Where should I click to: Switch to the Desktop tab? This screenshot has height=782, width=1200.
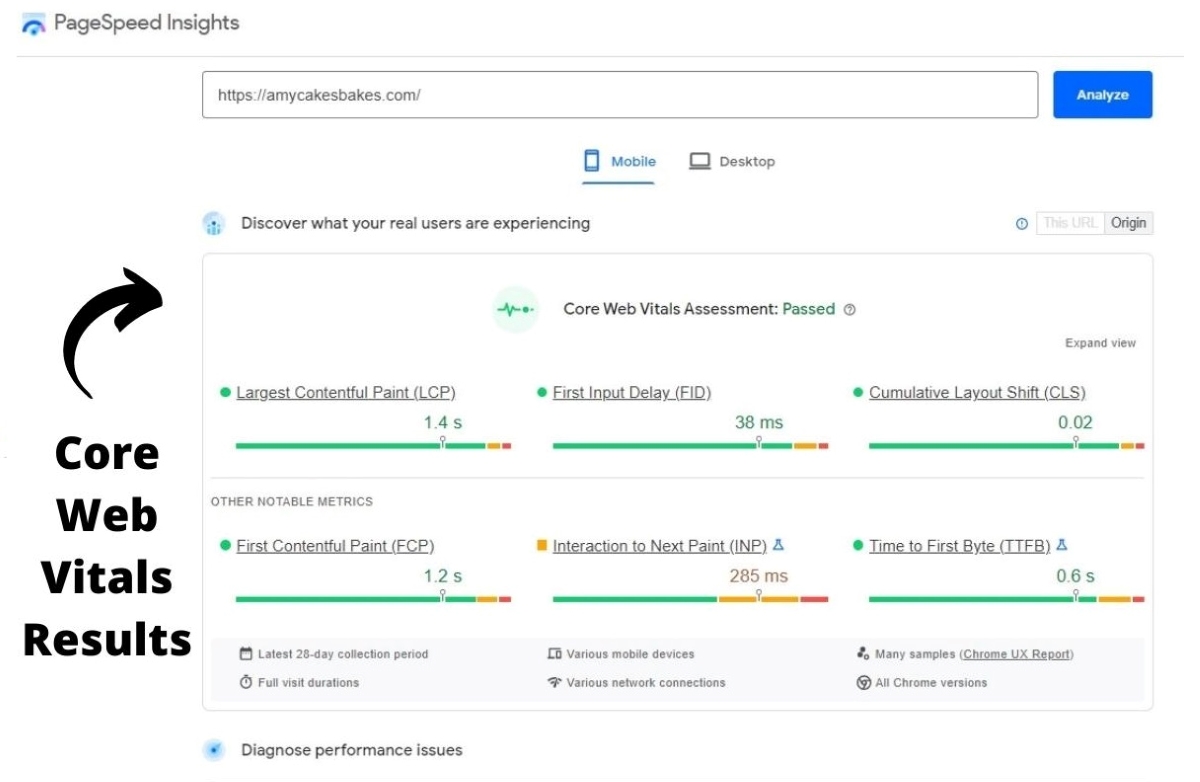(x=732, y=161)
